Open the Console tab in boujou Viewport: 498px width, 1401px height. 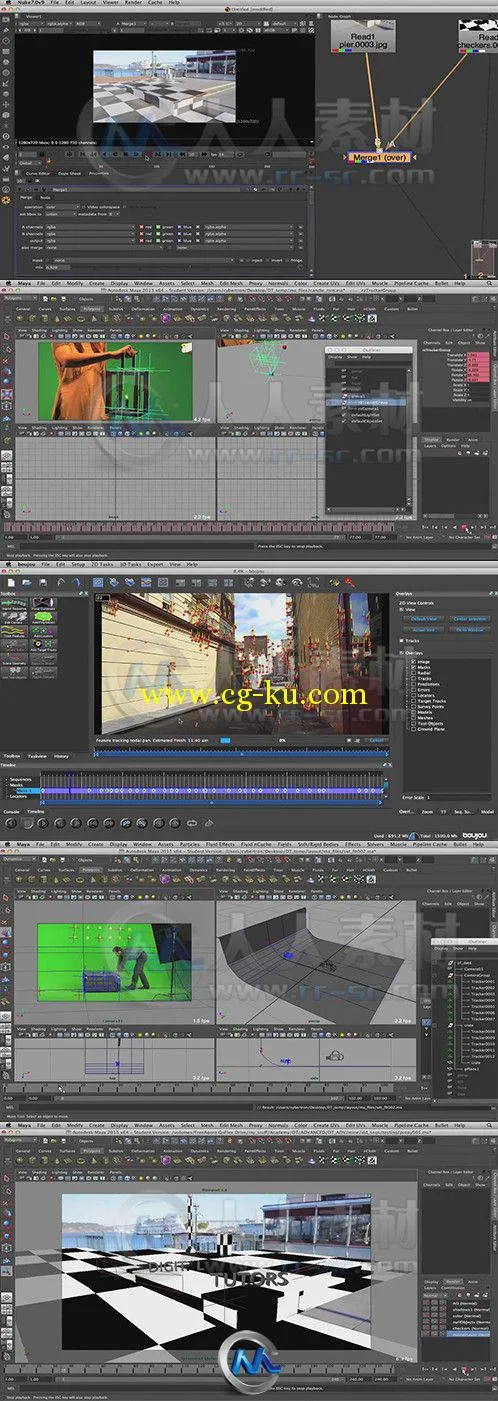(10, 813)
